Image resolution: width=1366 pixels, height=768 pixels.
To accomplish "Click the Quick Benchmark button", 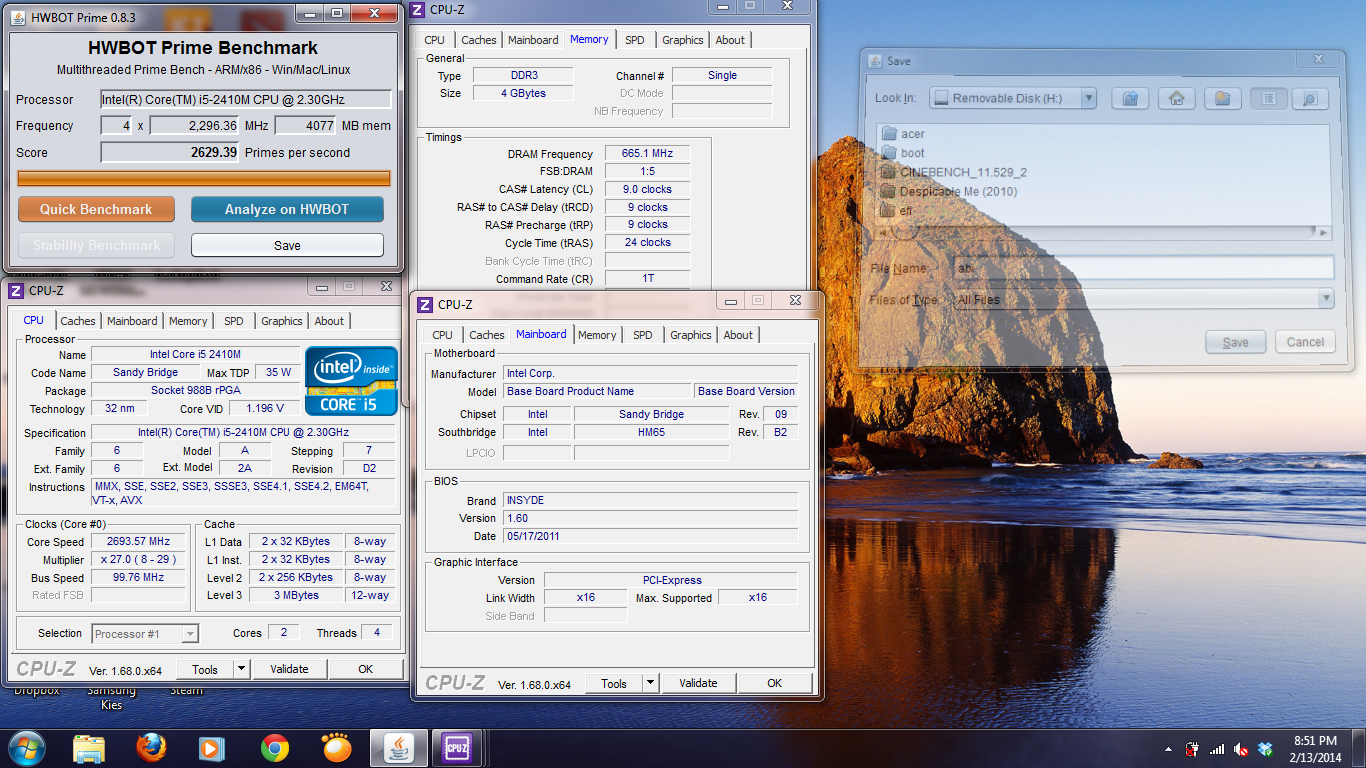I will (x=96, y=209).
